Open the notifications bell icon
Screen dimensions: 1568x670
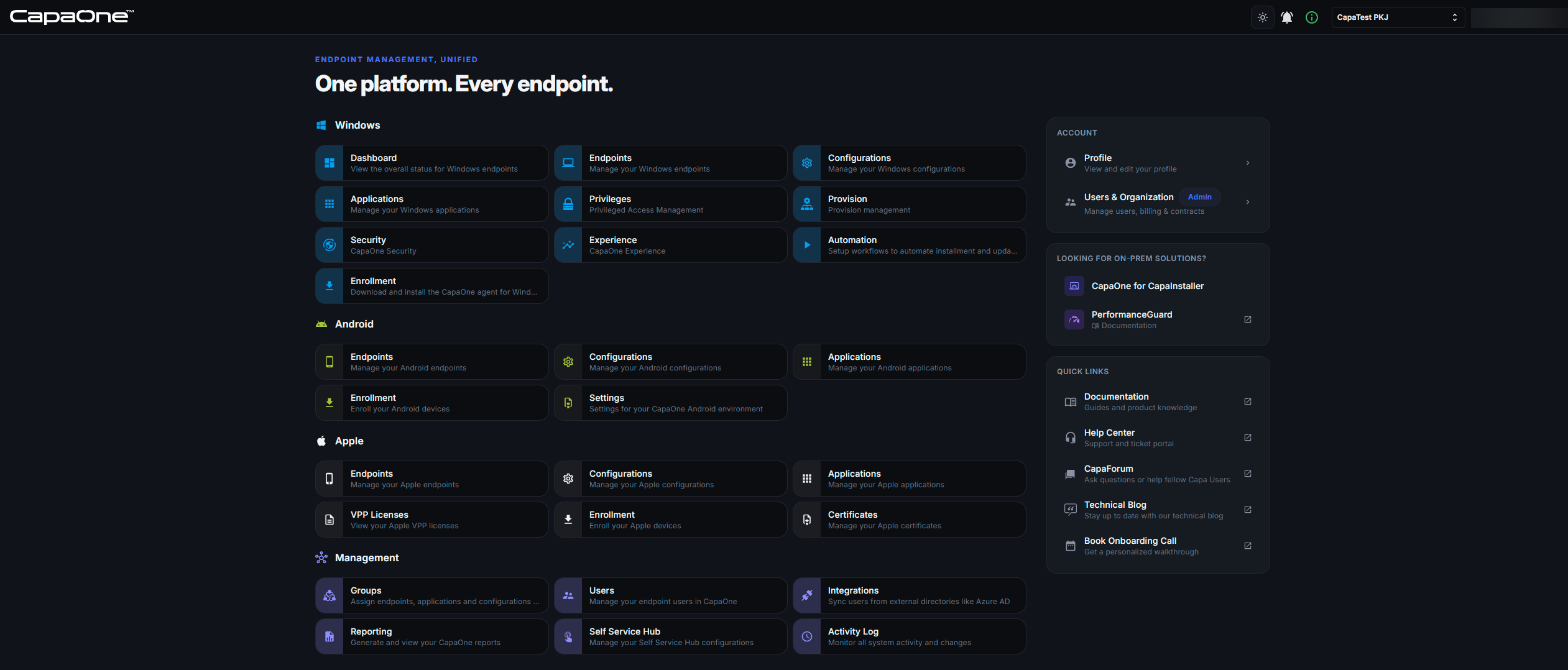(1287, 17)
